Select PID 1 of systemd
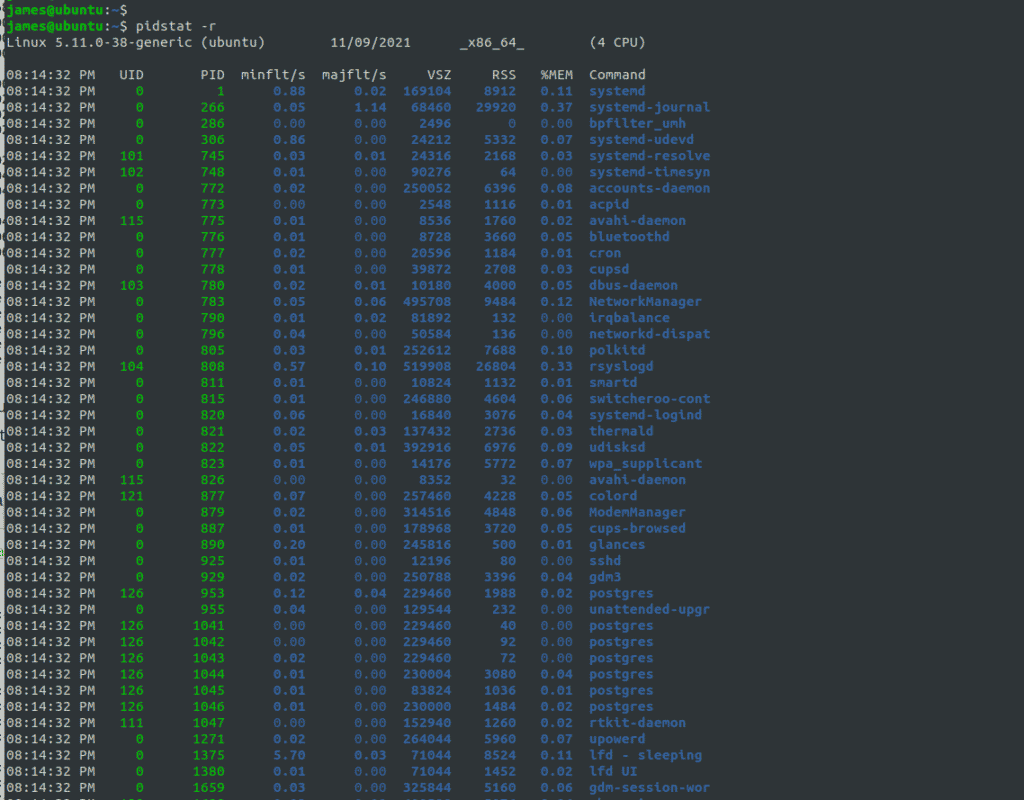Viewport: 1024px width, 800px height. [222, 90]
